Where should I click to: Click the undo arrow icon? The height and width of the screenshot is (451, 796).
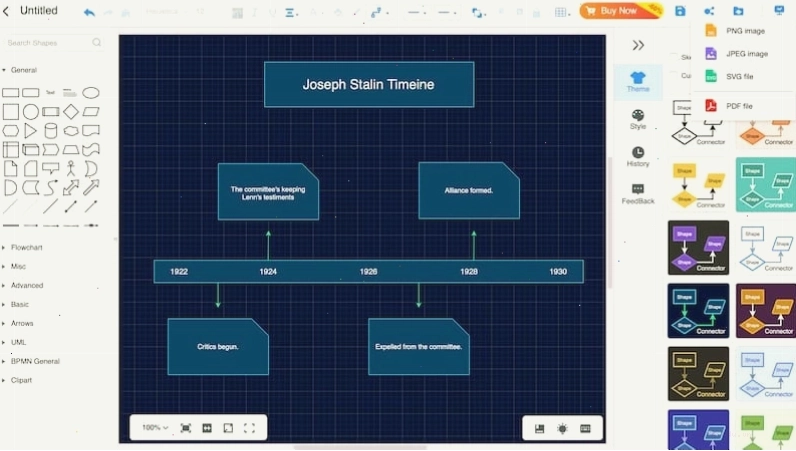[x=89, y=12]
